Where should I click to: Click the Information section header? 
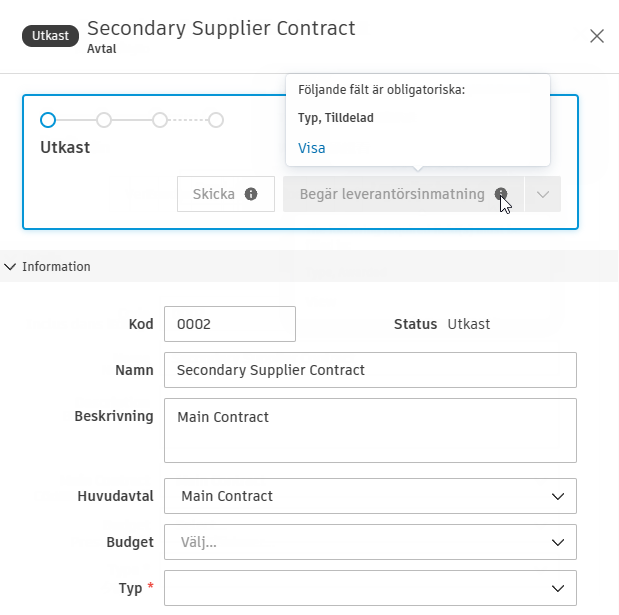(x=56, y=267)
